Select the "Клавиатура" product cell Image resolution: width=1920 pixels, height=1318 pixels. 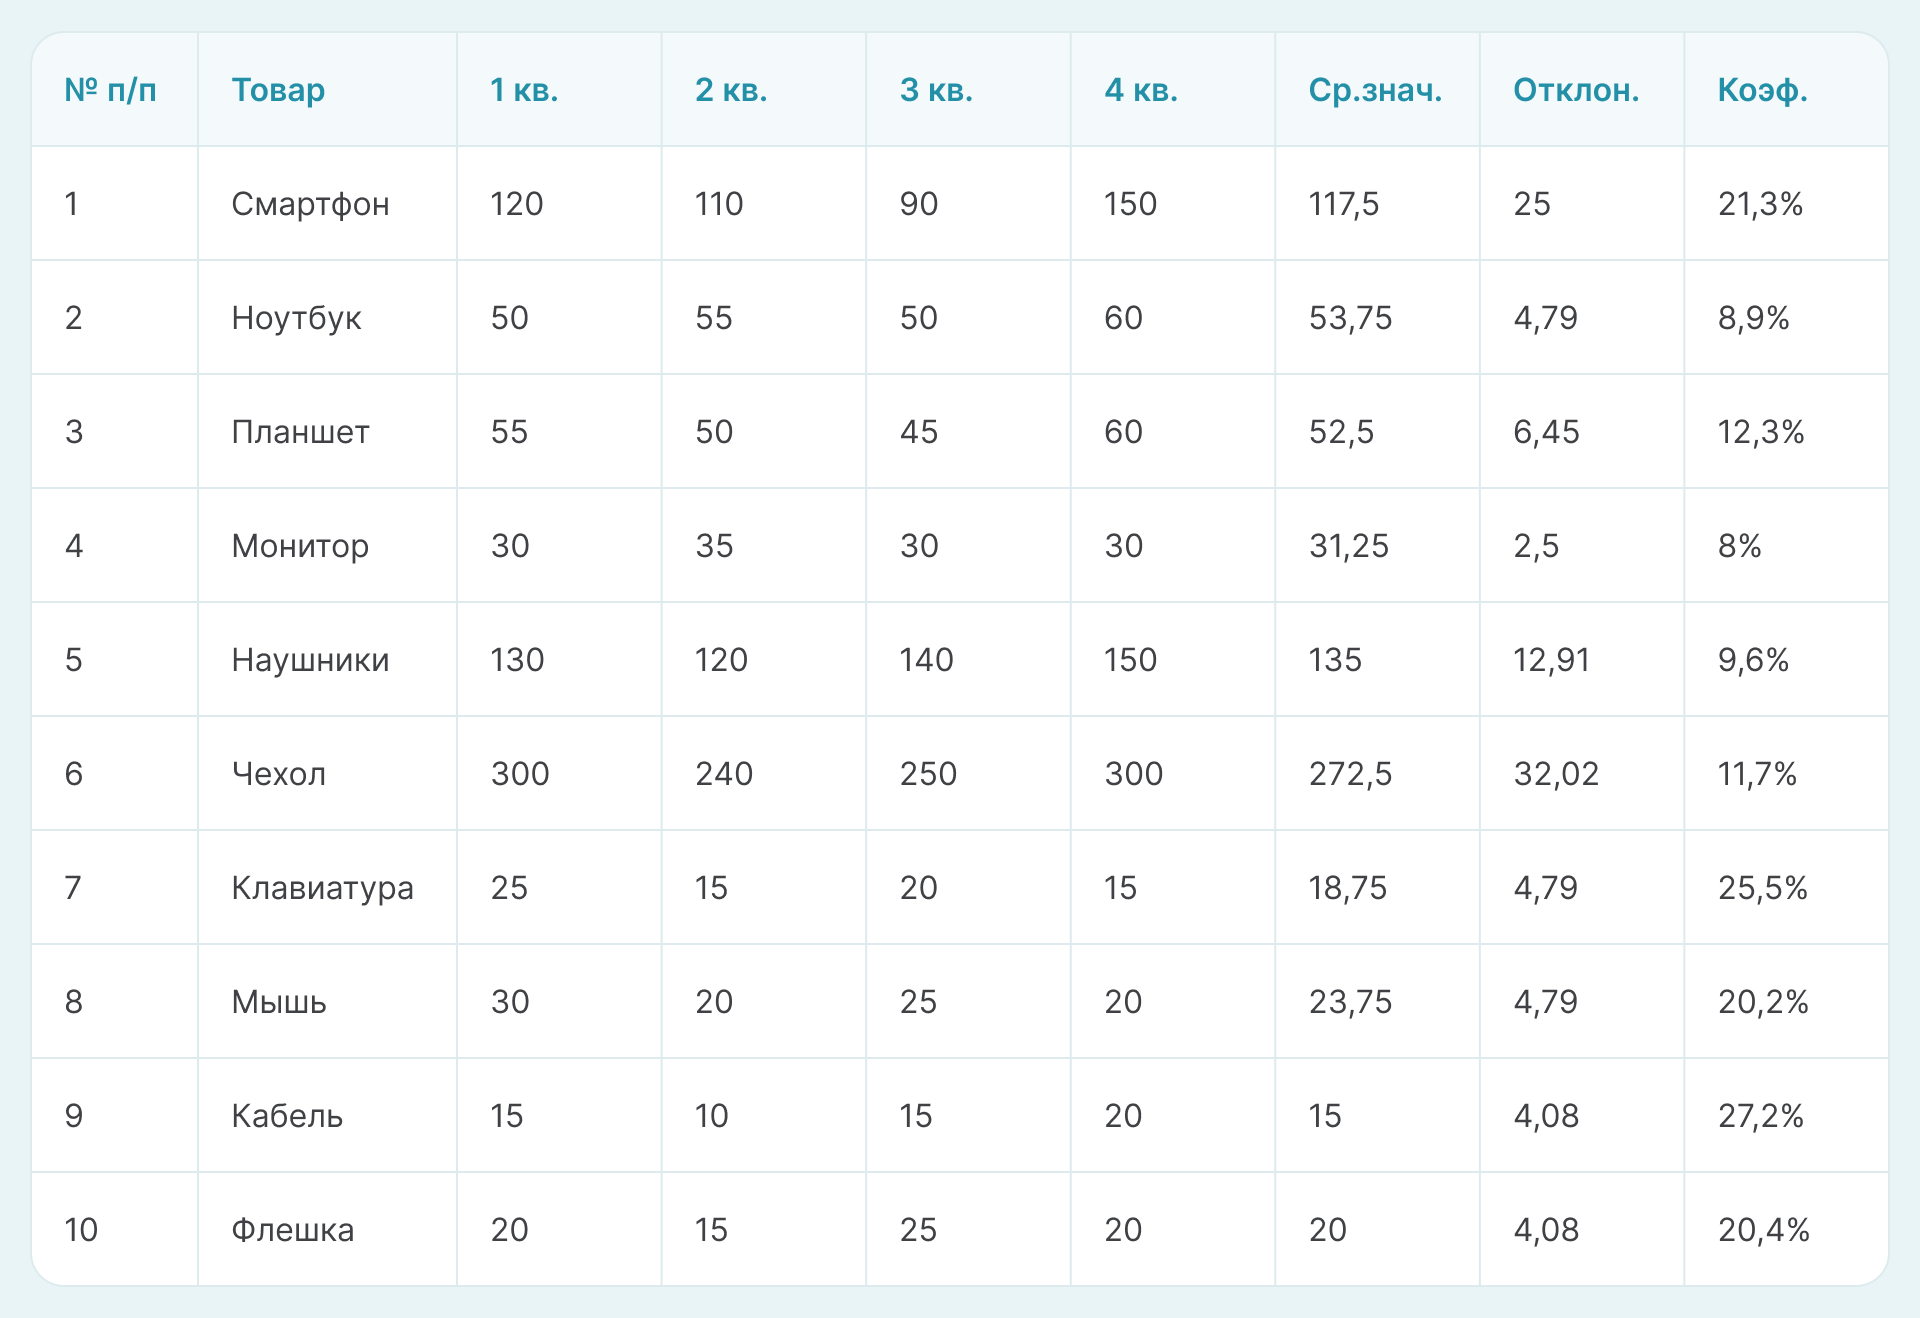(x=322, y=888)
